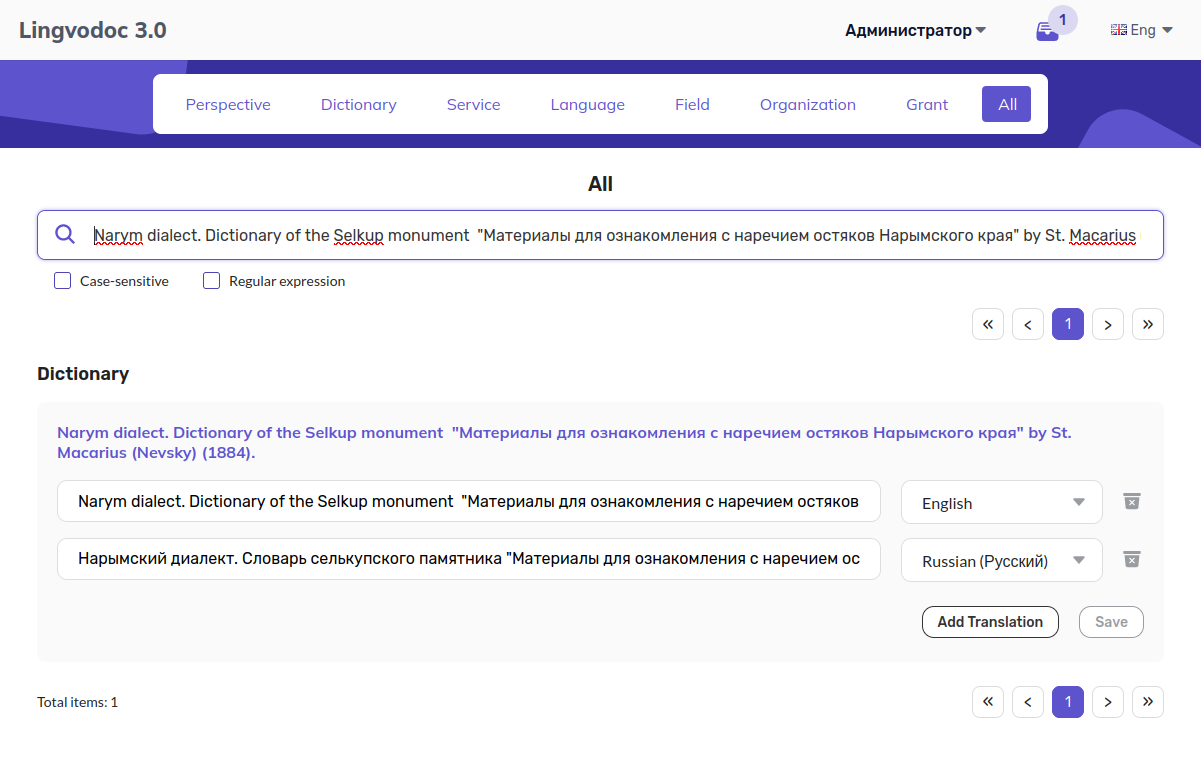This screenshot has width=1201, height=758.
Task: Open the Russian (Русский) language dropdown
Action: point(1001,559)
